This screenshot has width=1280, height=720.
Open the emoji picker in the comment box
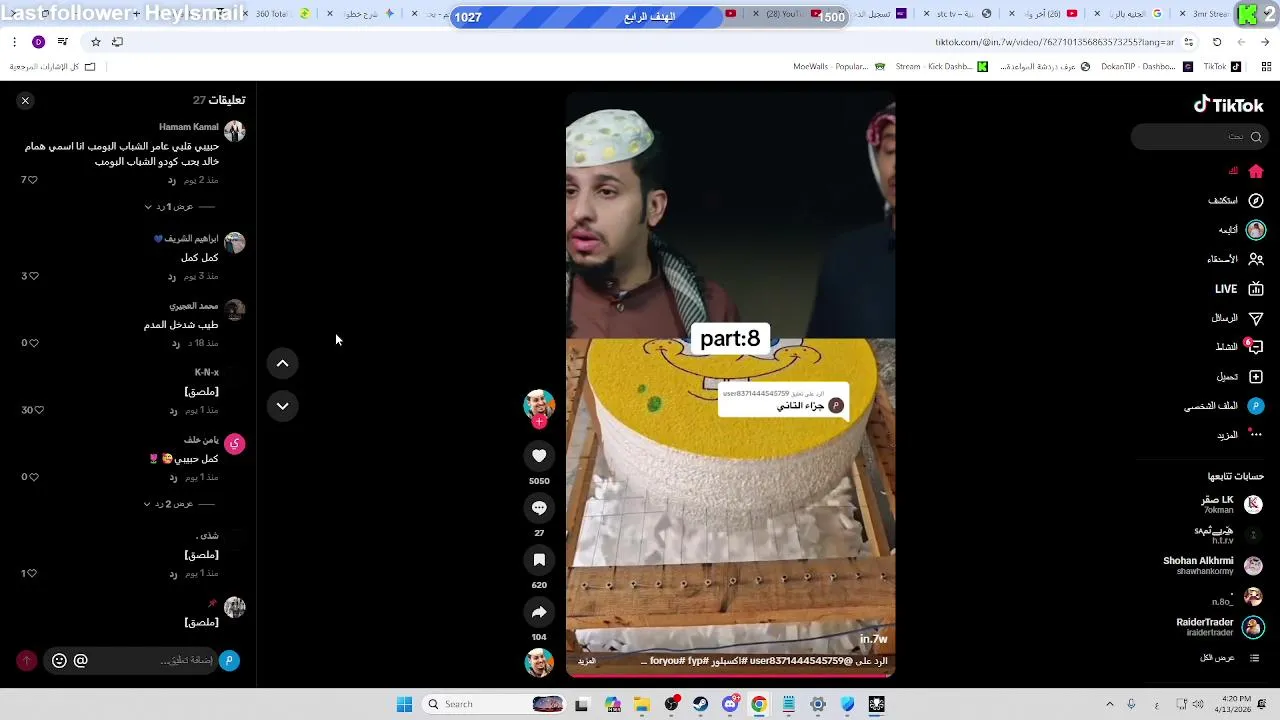[59, 660]
